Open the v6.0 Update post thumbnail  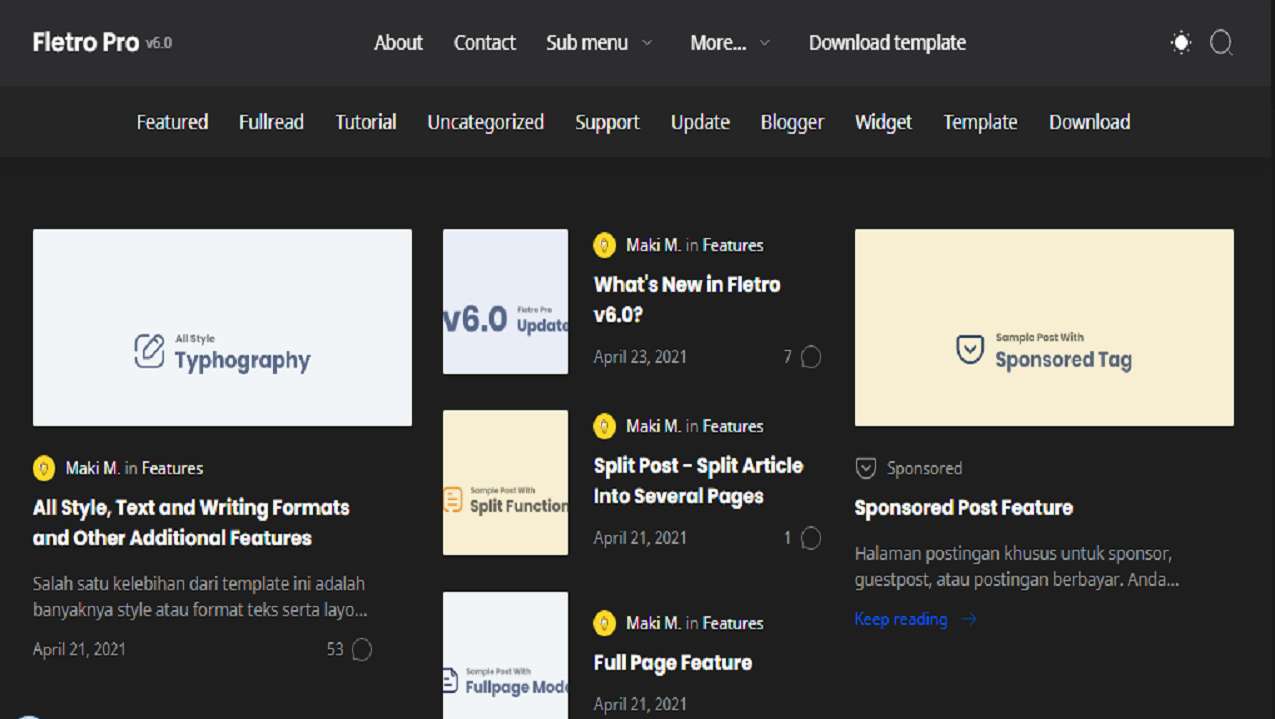[x=505, y=301]
